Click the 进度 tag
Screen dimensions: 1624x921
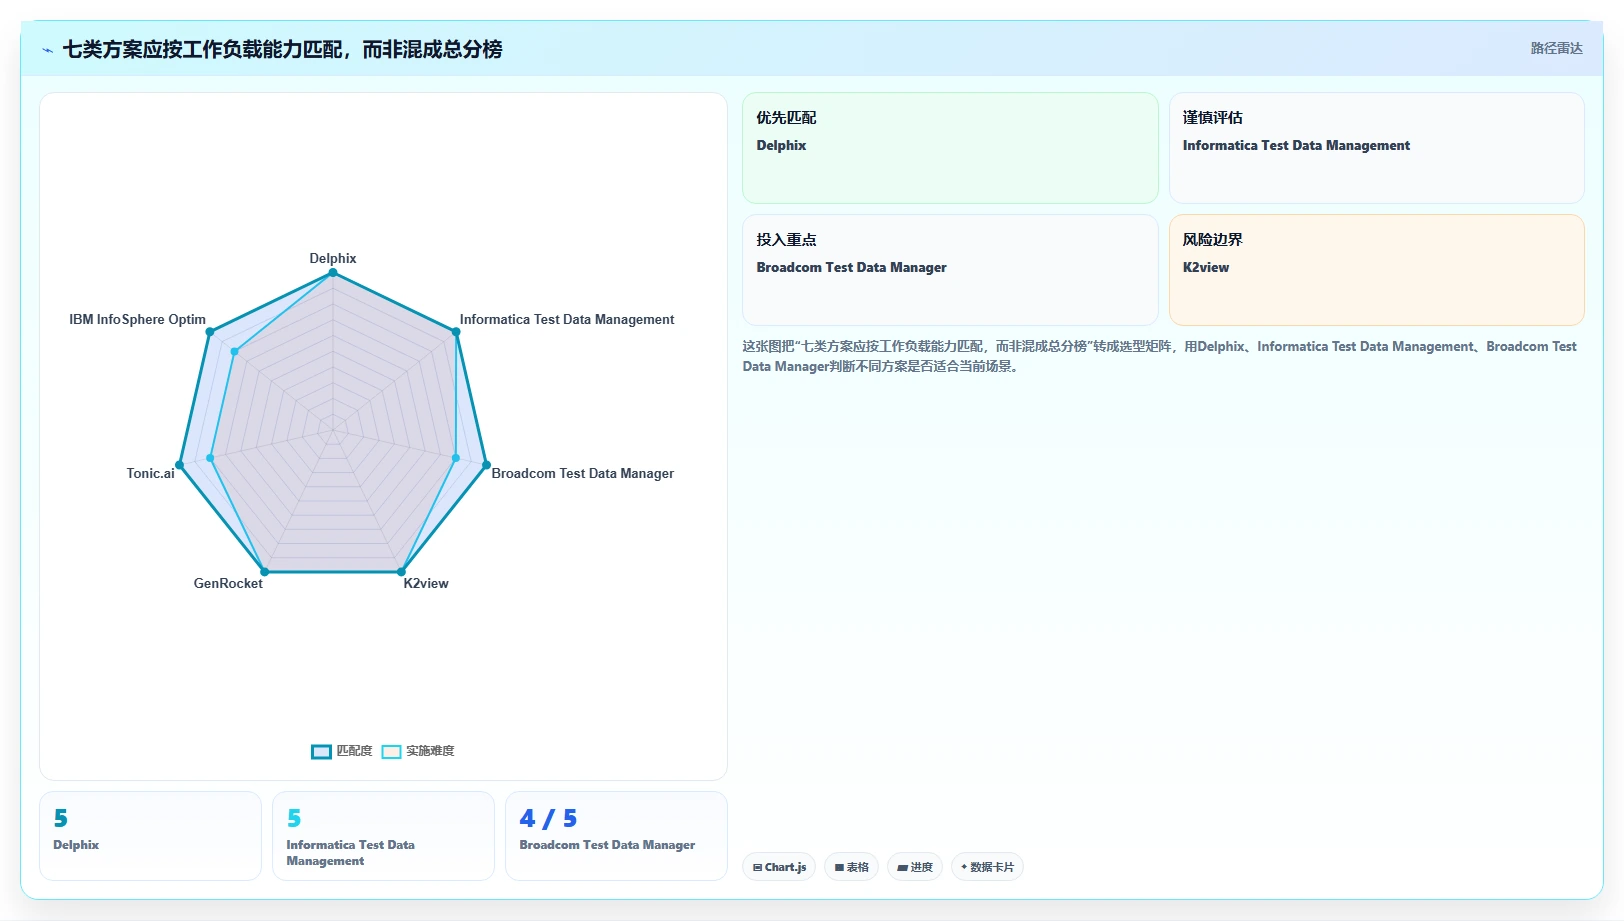pos(915,867)
